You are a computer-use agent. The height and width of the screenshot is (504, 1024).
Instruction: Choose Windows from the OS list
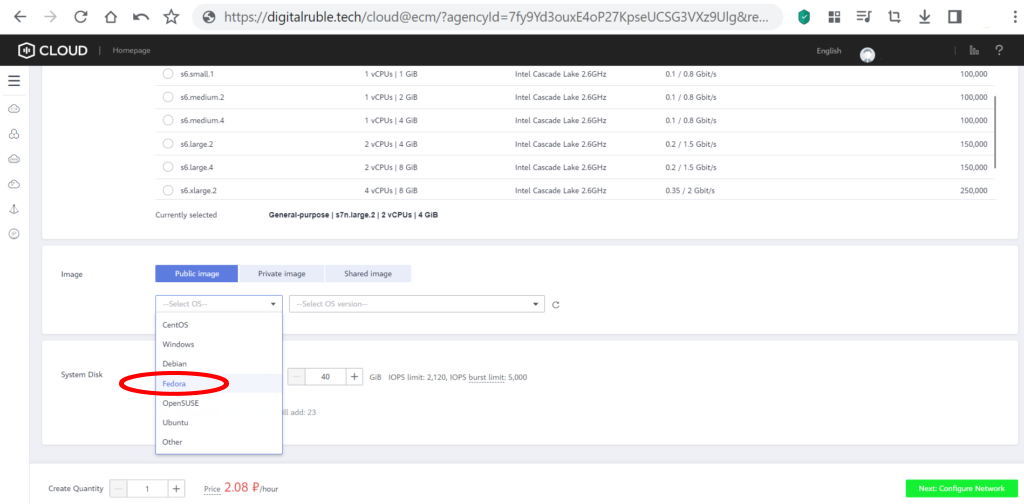(x=219, y=344)
